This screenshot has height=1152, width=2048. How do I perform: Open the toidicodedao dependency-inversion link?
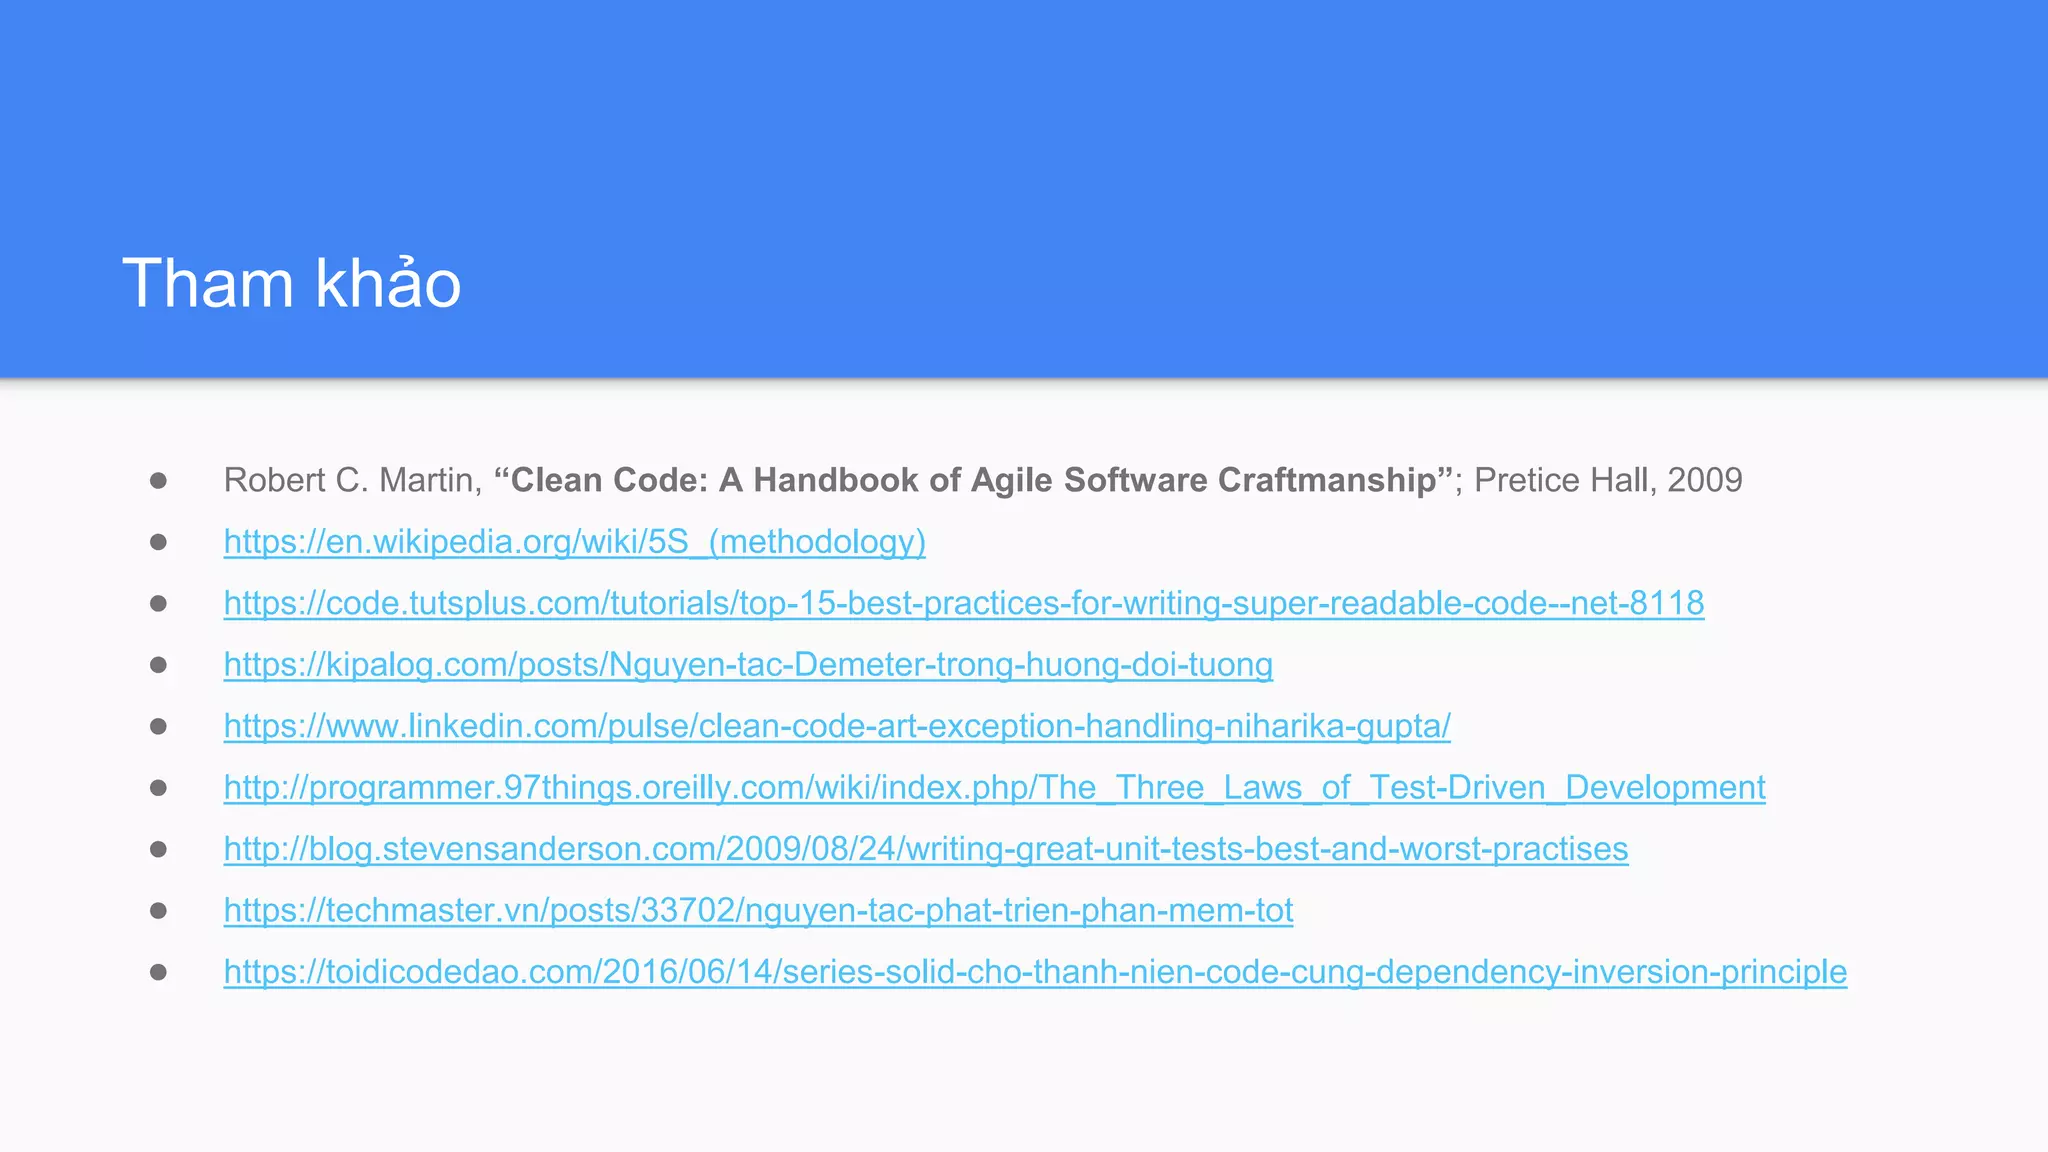click(x=1035, y=972)
